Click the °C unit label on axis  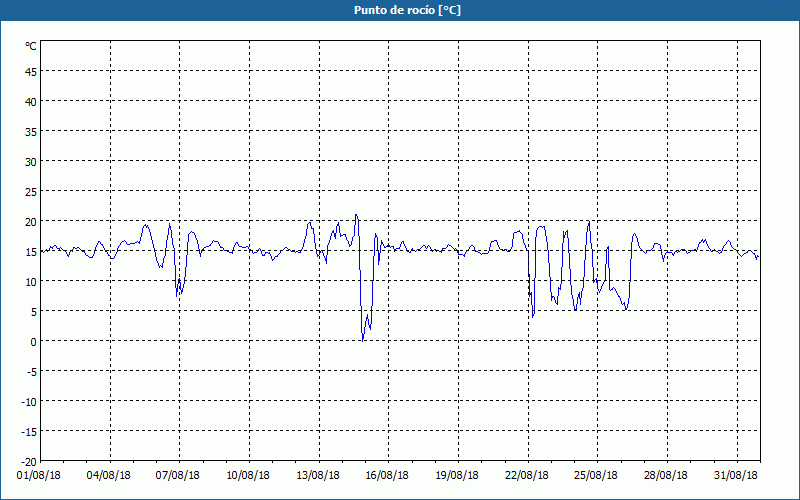point(31,46)
